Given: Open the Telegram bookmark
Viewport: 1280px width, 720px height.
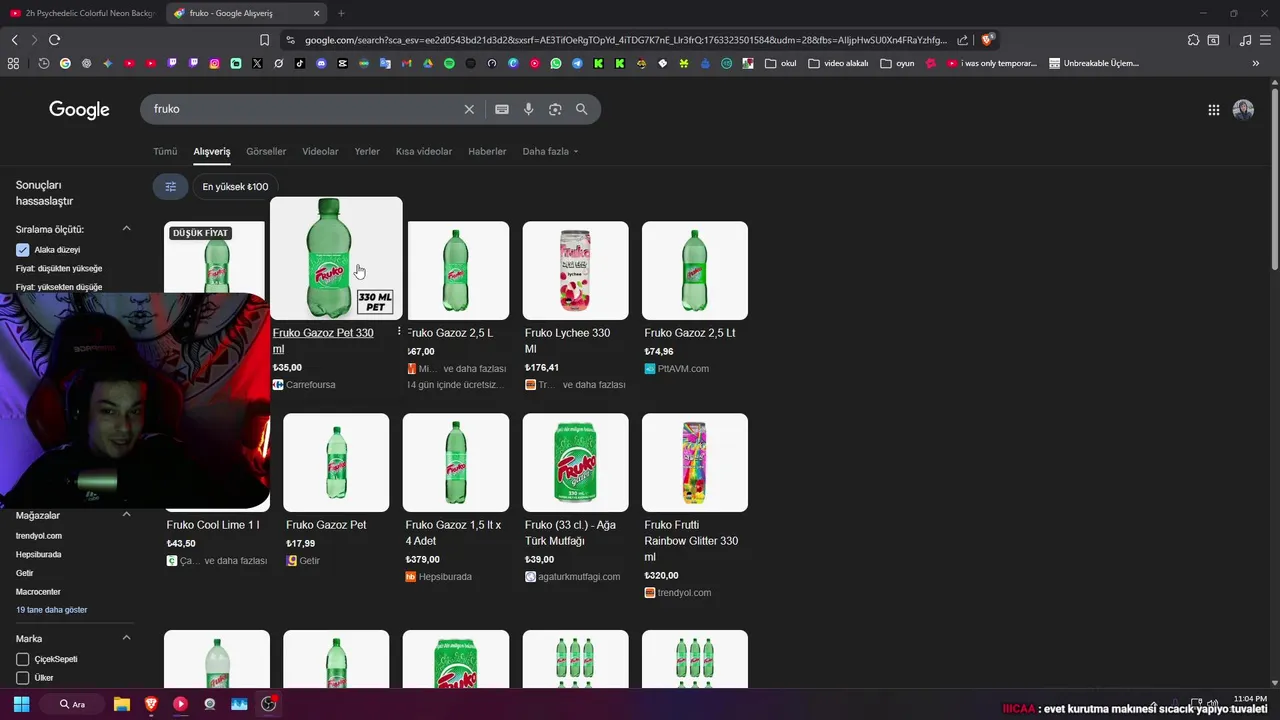Looking at the screenshot, I should [x=577, y=63].
